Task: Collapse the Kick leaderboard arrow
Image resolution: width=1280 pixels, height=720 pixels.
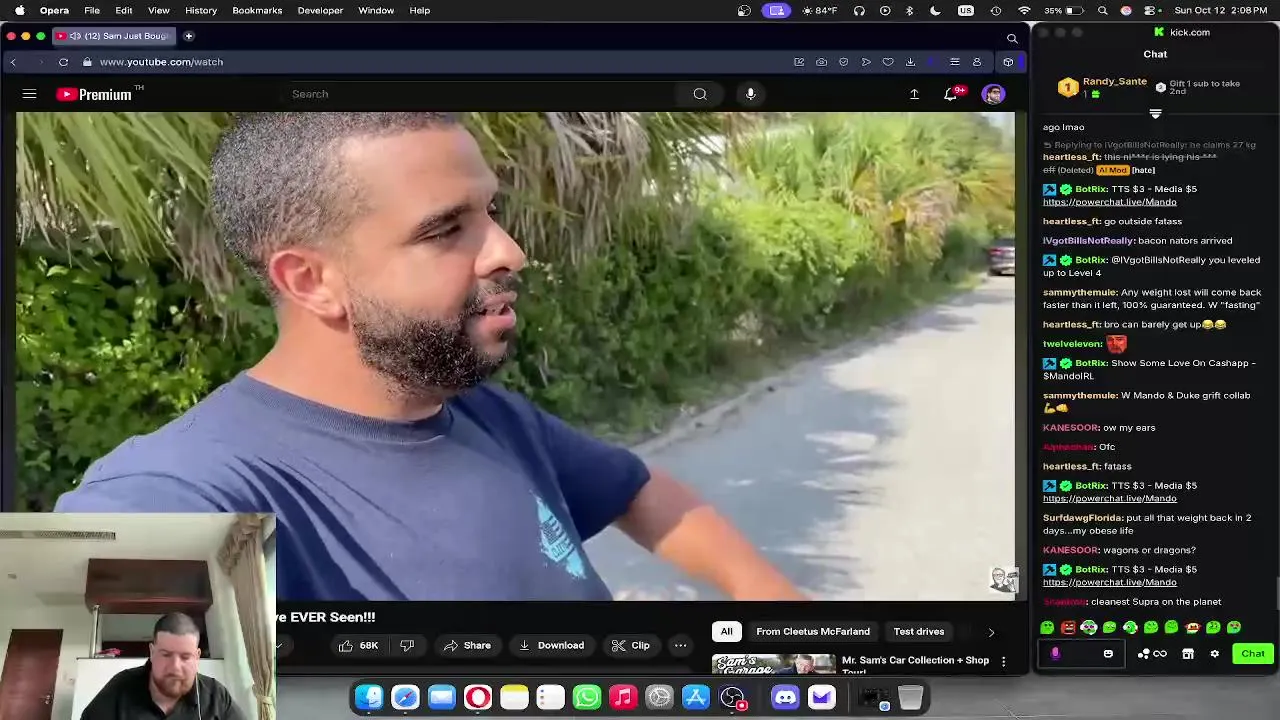Action: coord(1155,114)
